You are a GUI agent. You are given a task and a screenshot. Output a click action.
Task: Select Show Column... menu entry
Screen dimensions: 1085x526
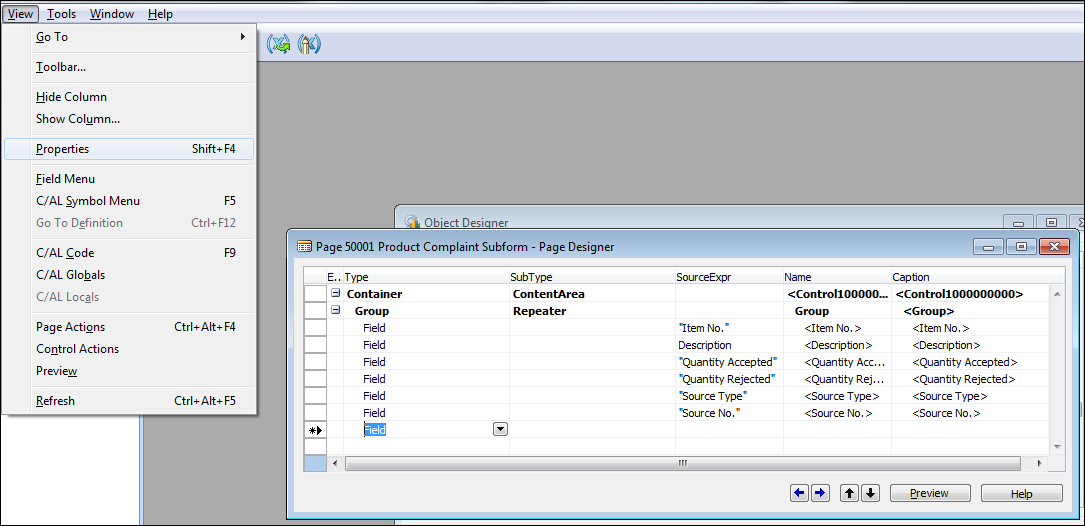(x=129, y=119)
